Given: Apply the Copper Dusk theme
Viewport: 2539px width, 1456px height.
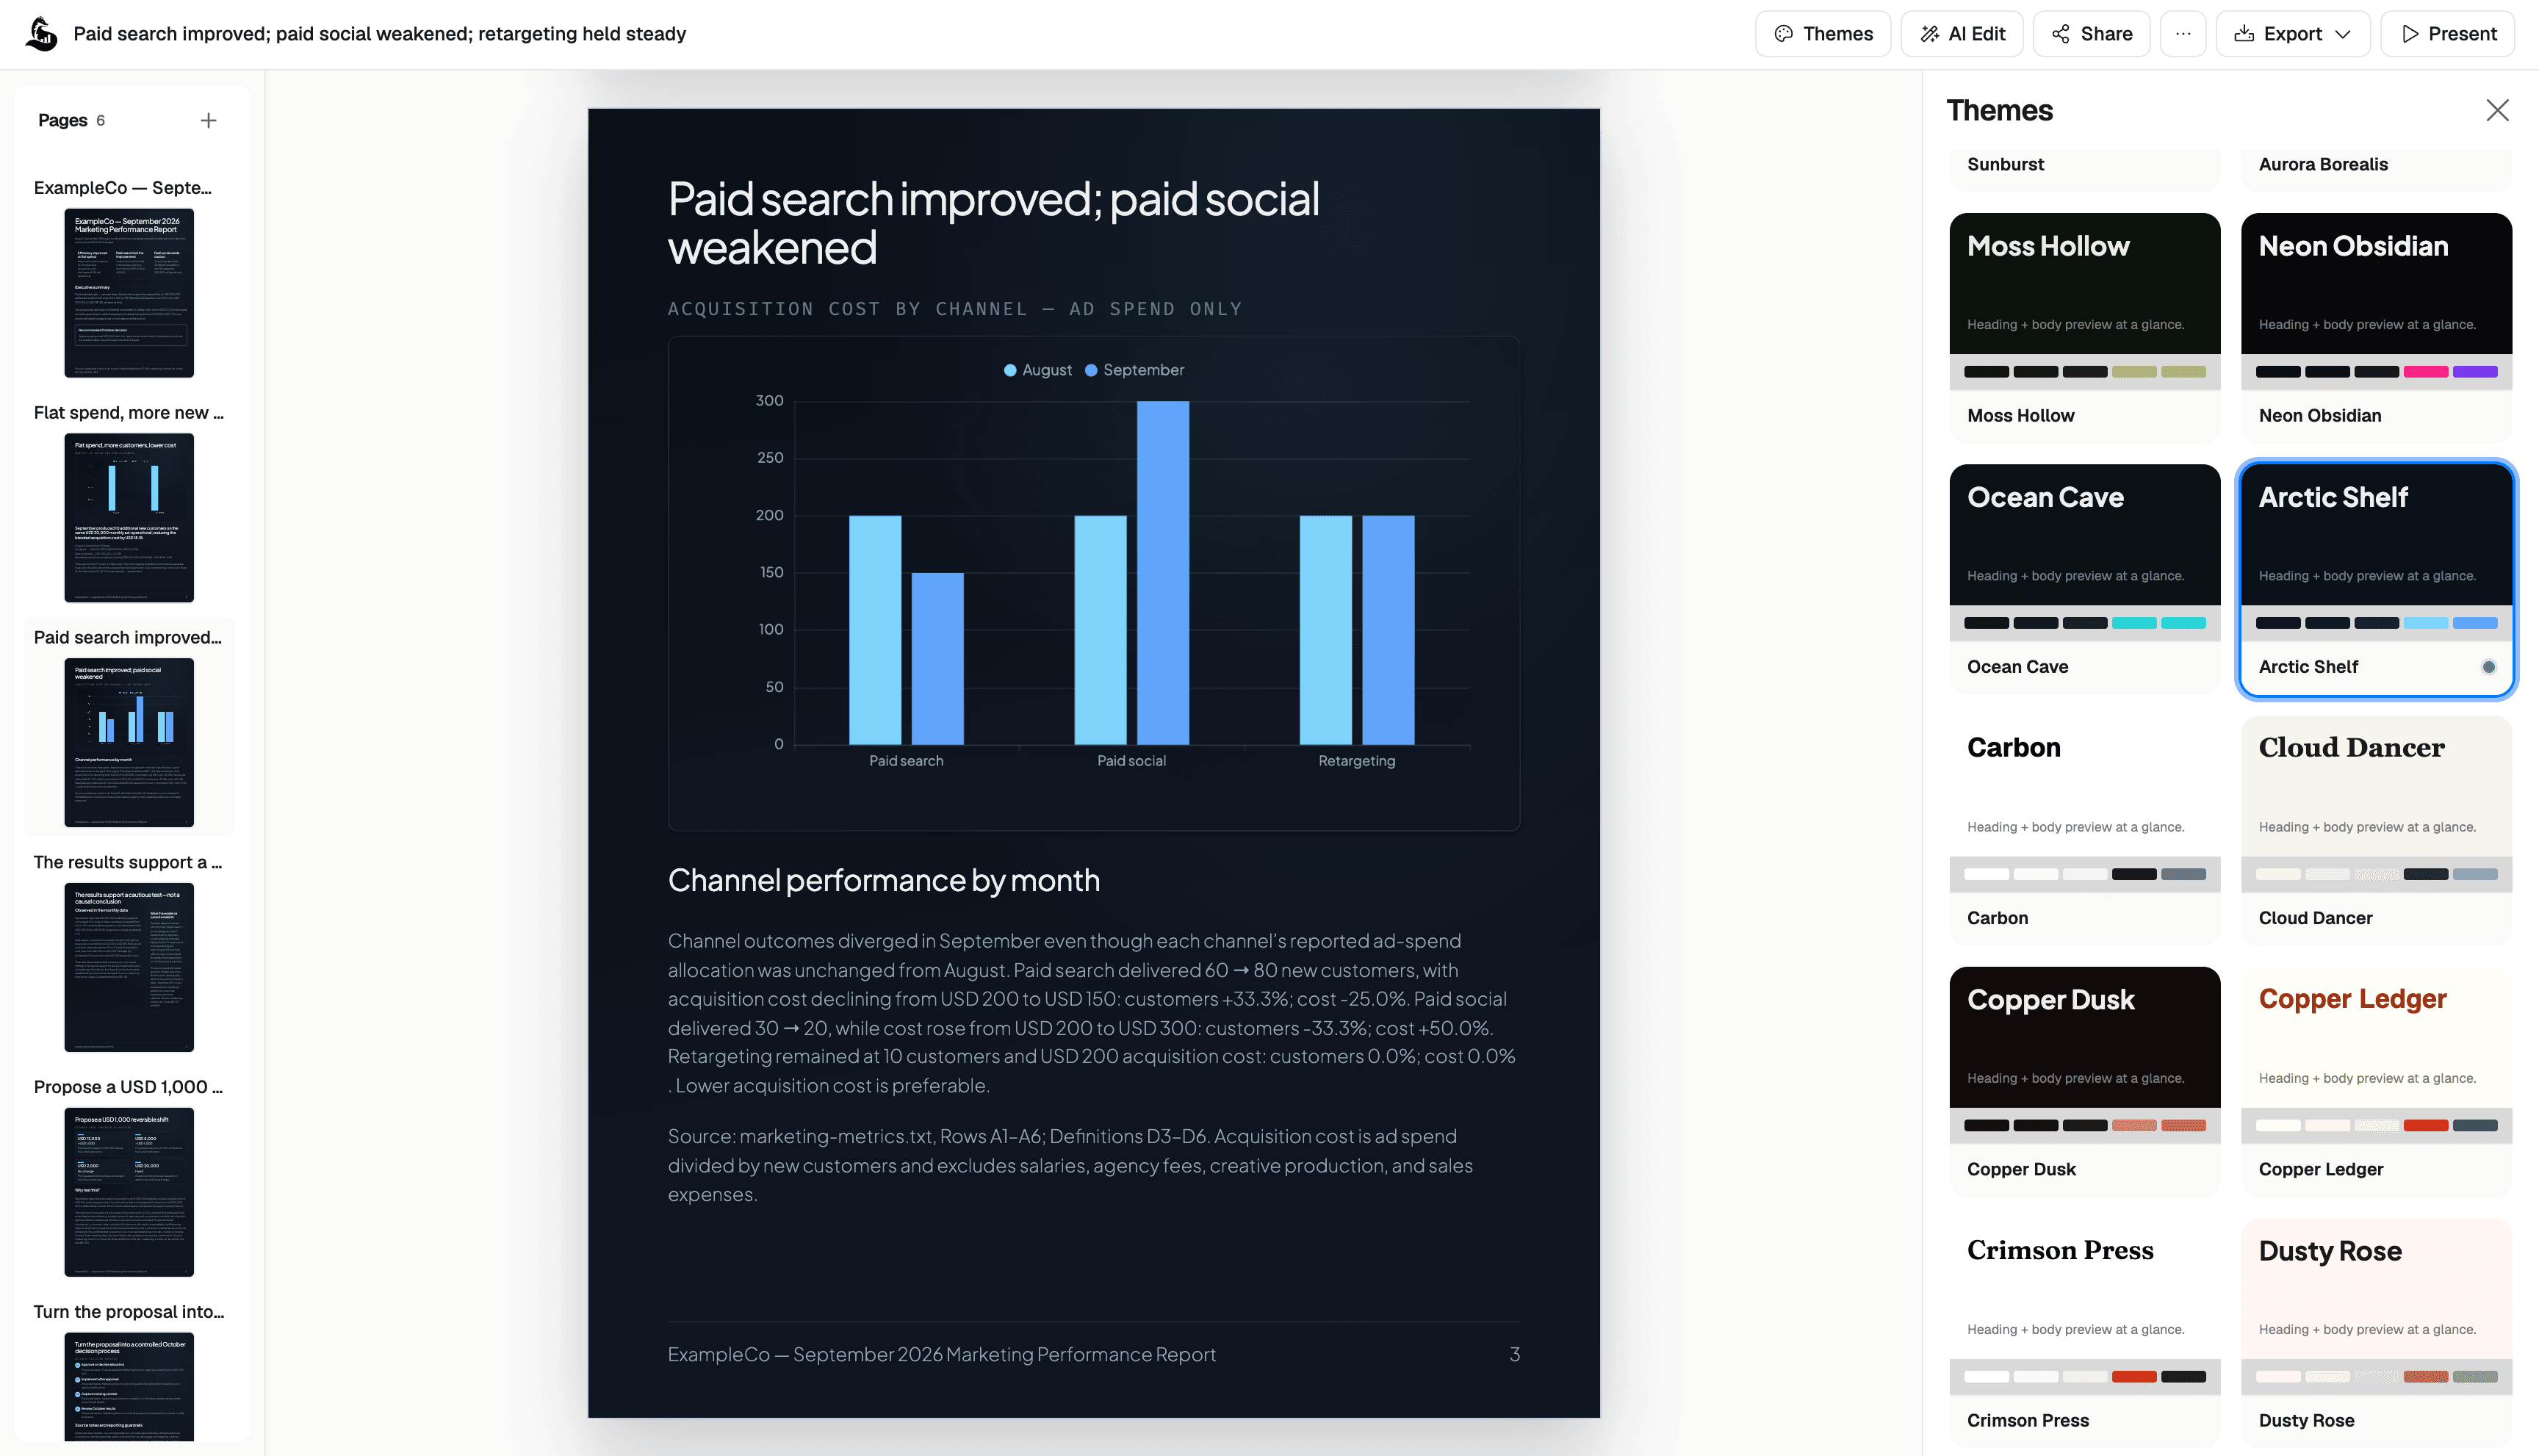Looking at the screenshot, I should 2084,1081.
